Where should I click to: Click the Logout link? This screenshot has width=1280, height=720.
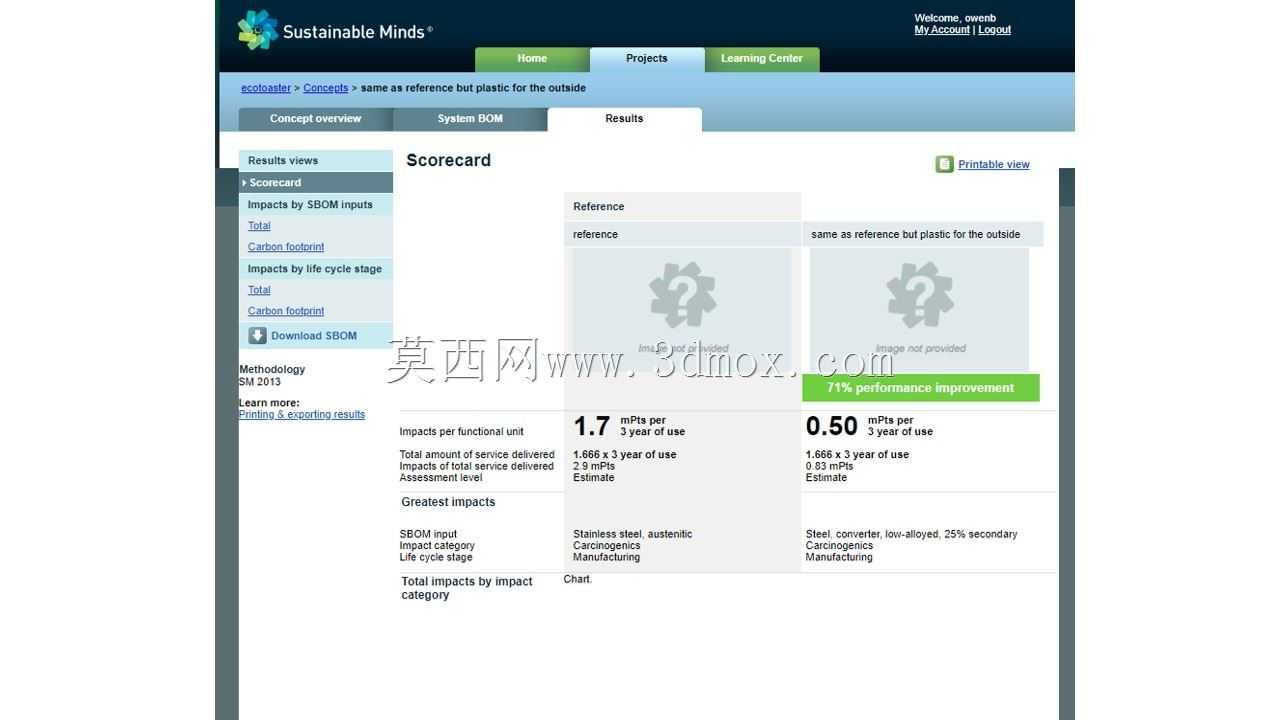(994, 30)
